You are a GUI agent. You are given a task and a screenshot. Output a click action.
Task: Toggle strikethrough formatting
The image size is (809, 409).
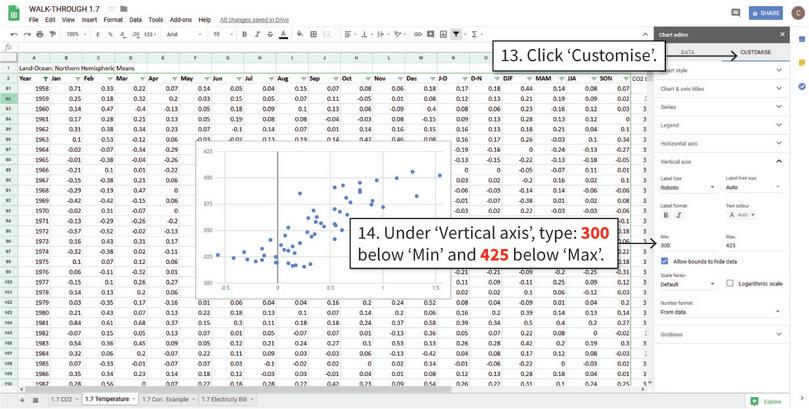pyautogui.click(x=270, y=35)
